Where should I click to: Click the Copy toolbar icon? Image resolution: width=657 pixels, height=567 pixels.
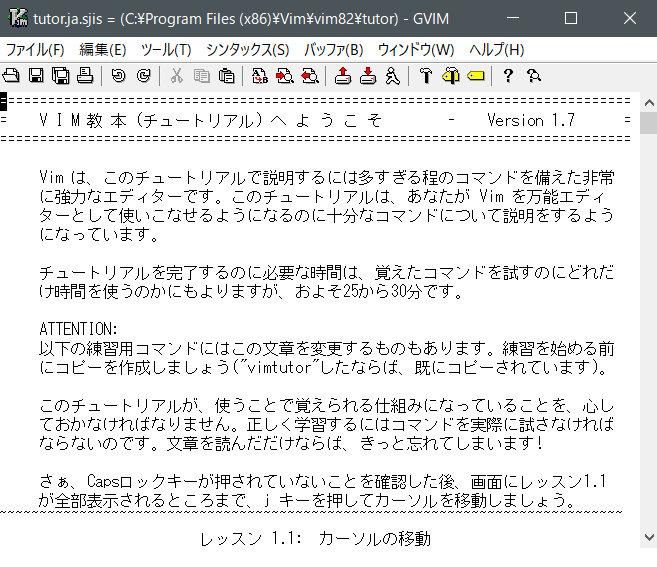coord(202,76)
